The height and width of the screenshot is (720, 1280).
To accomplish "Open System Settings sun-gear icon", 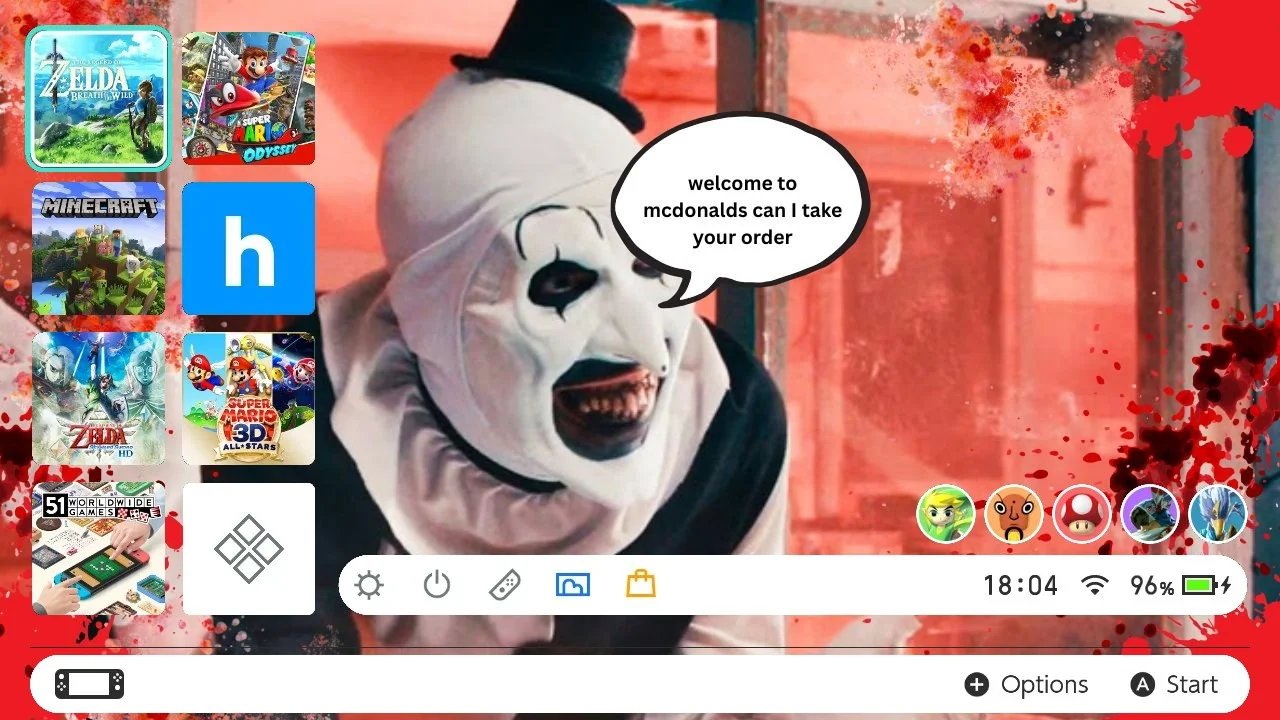I will (369, 585).
